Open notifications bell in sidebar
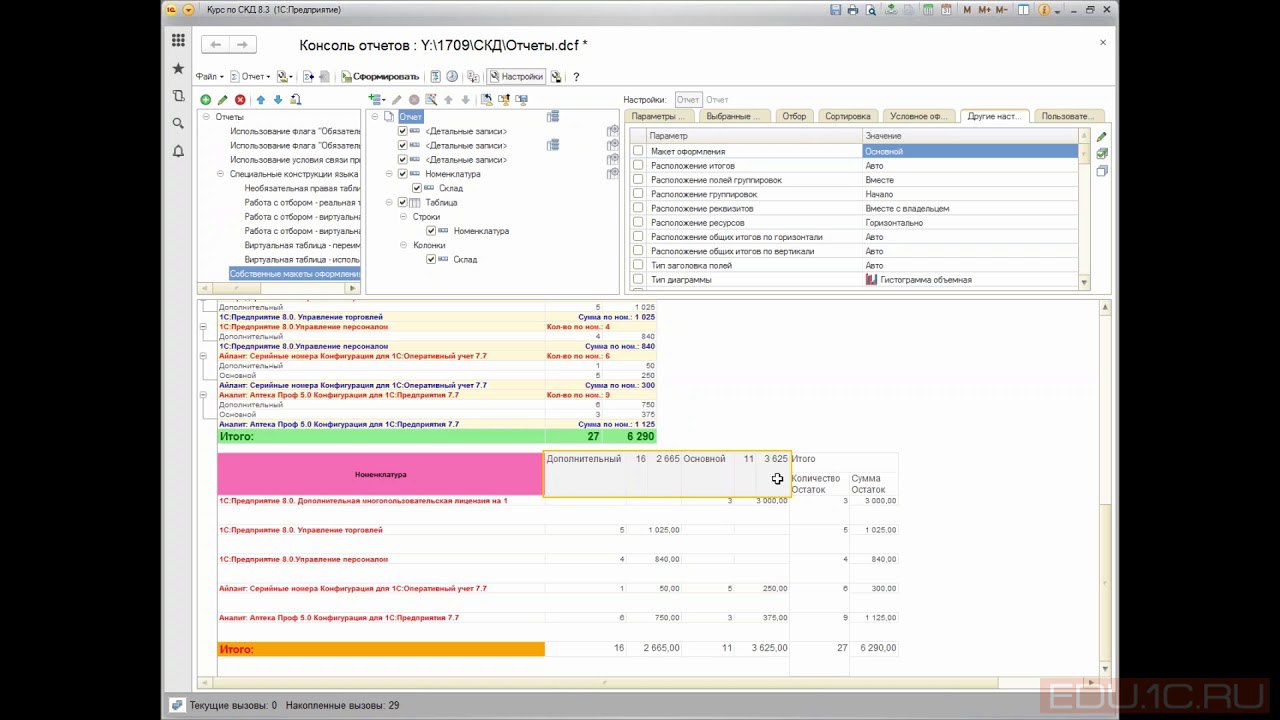Screen dimensions: 1280x720 (x=178, y=151)
